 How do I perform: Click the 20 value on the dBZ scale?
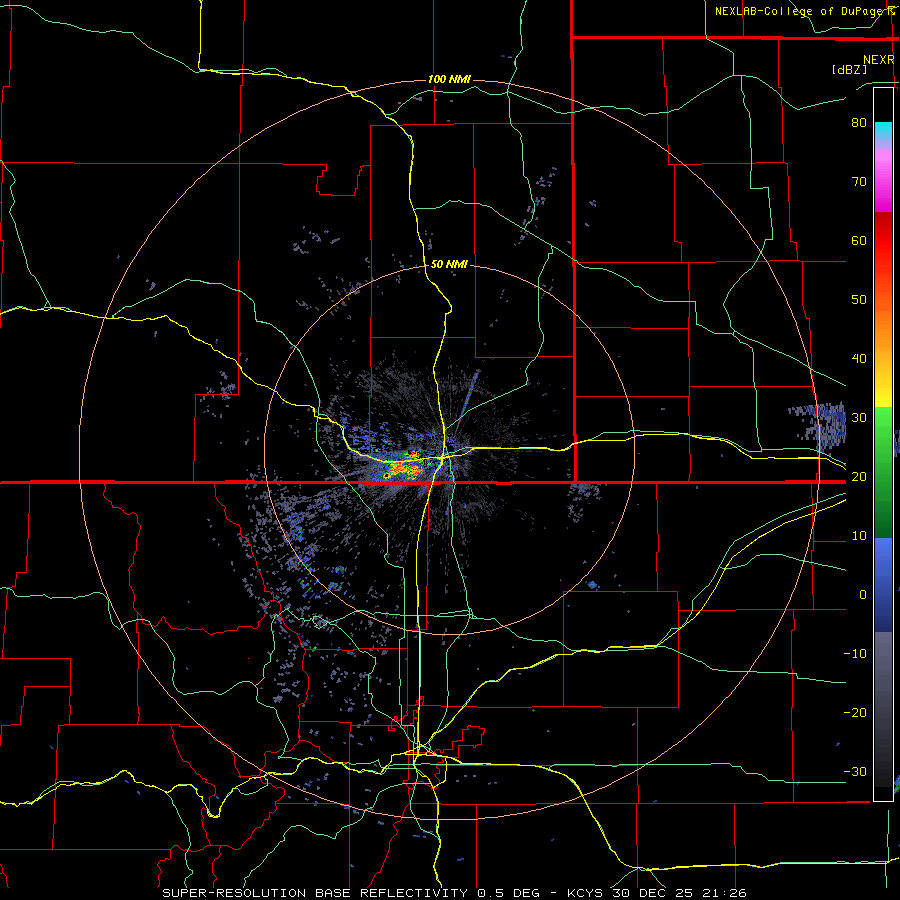coord(859,476)
